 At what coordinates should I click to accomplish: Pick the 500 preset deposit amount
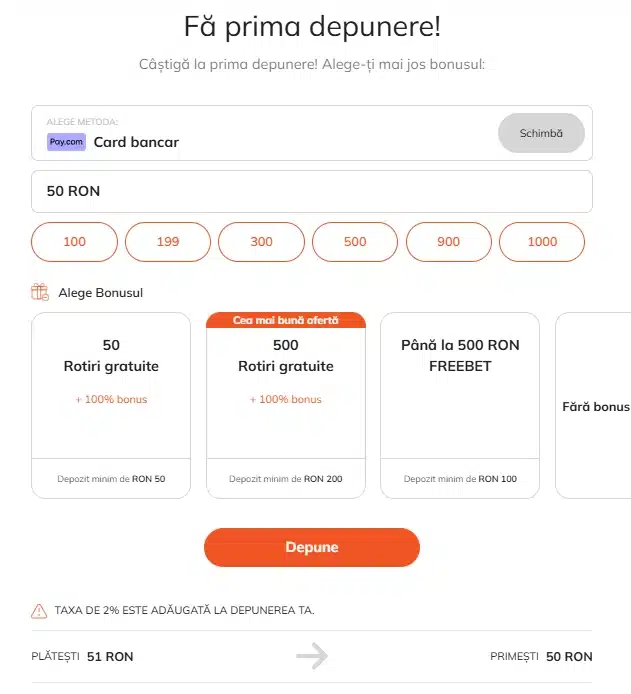tap(355, 242)
